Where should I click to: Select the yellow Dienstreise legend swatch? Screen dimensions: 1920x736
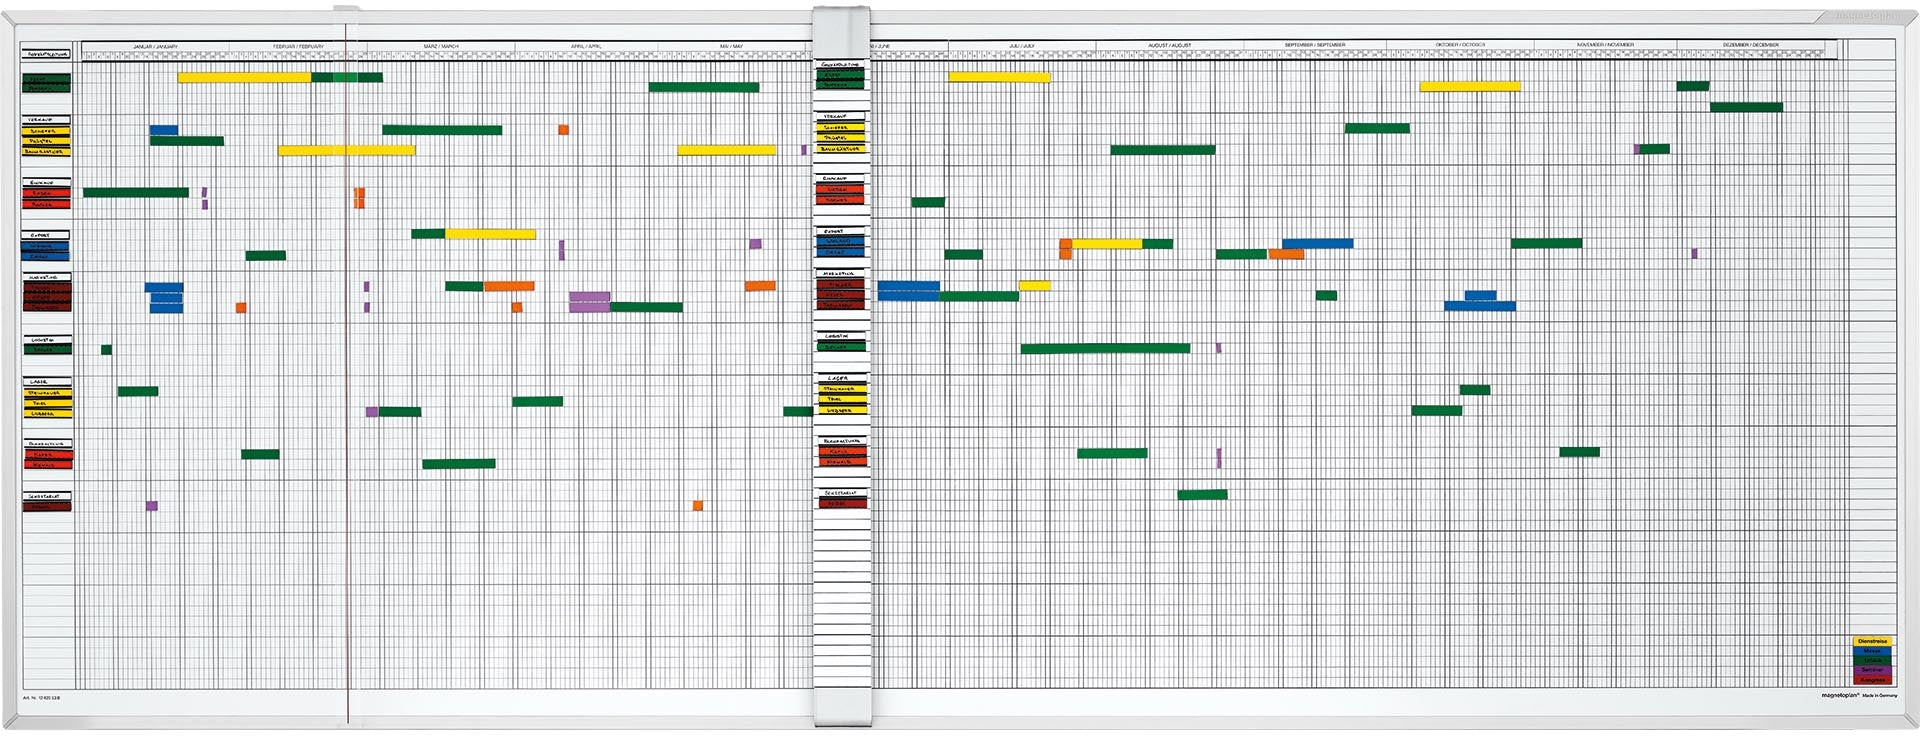(x=1871, y=641)
